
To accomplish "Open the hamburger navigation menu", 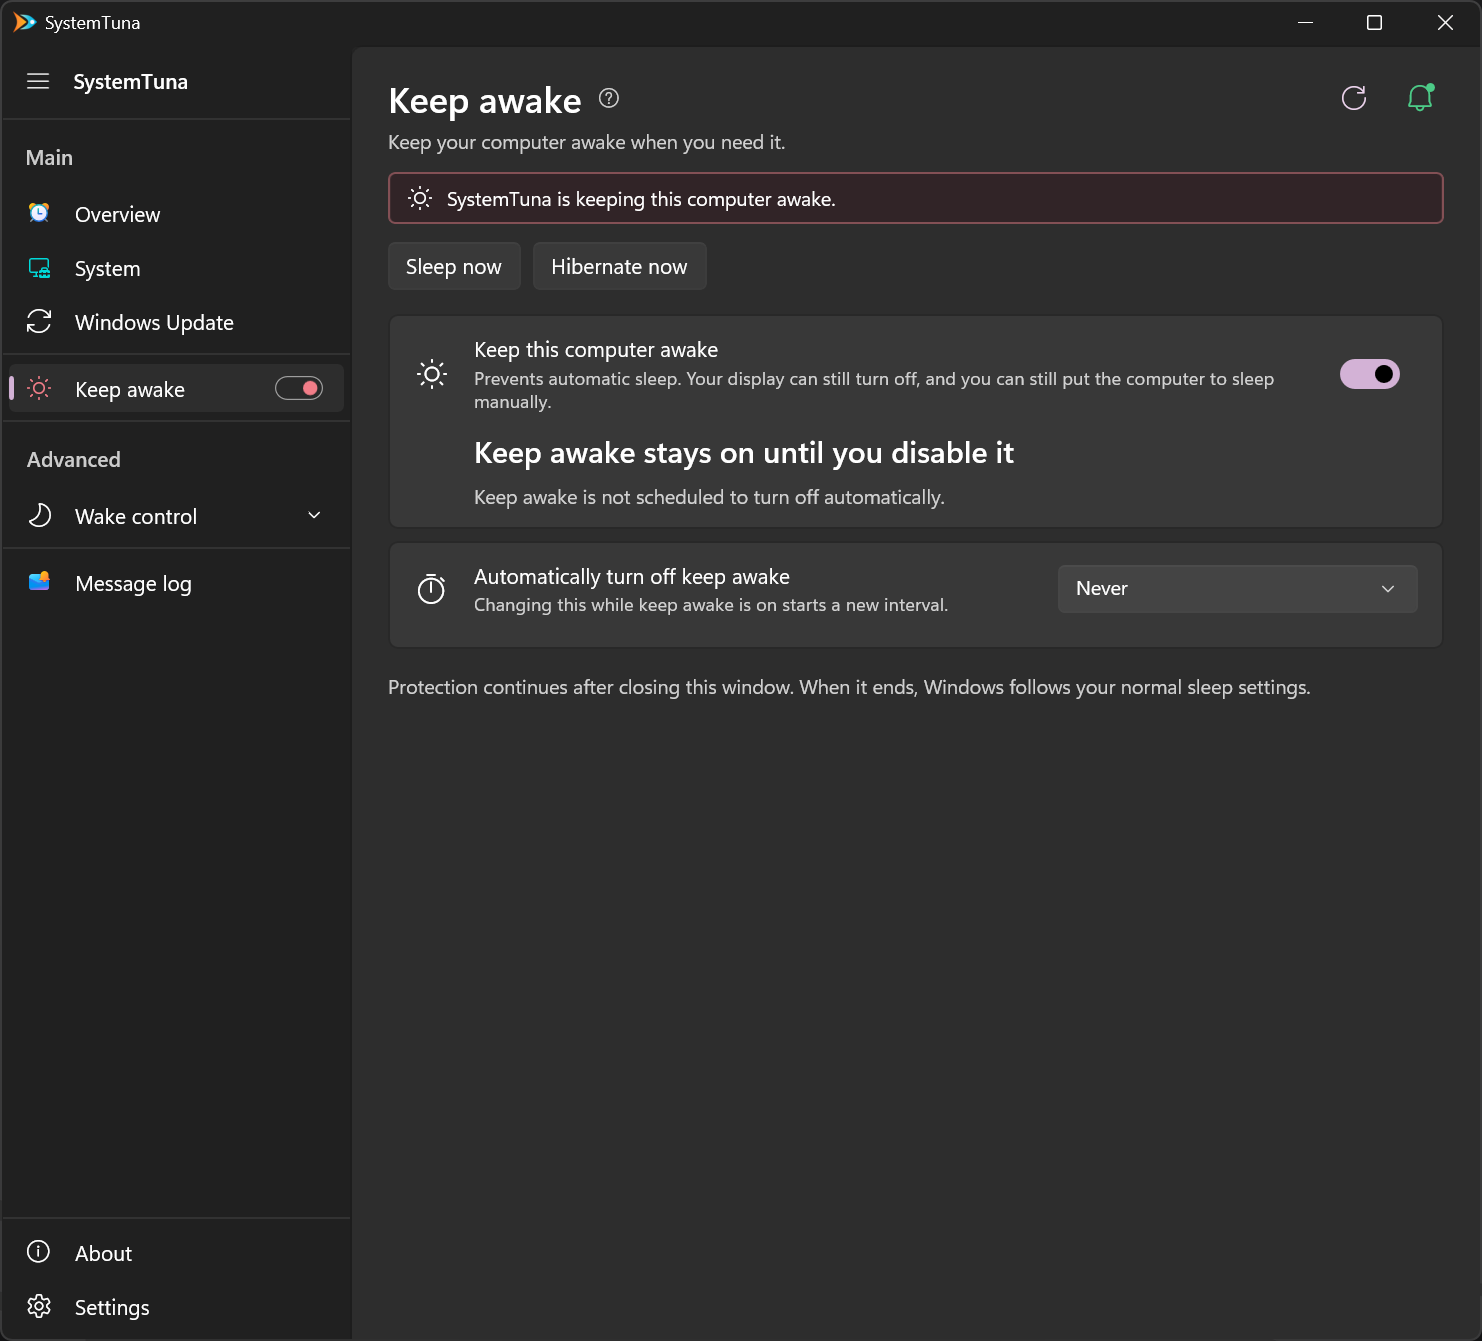I will 38,81.
